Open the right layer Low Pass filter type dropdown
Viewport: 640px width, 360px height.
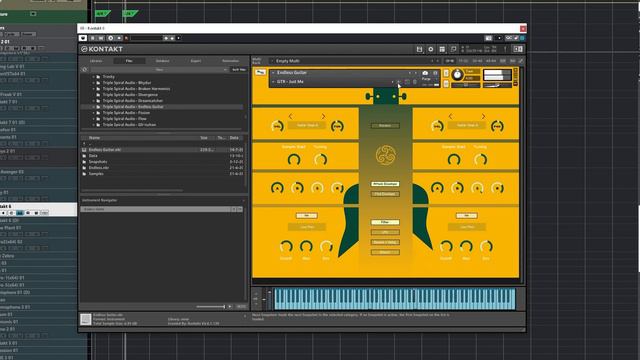pos(467,227)
